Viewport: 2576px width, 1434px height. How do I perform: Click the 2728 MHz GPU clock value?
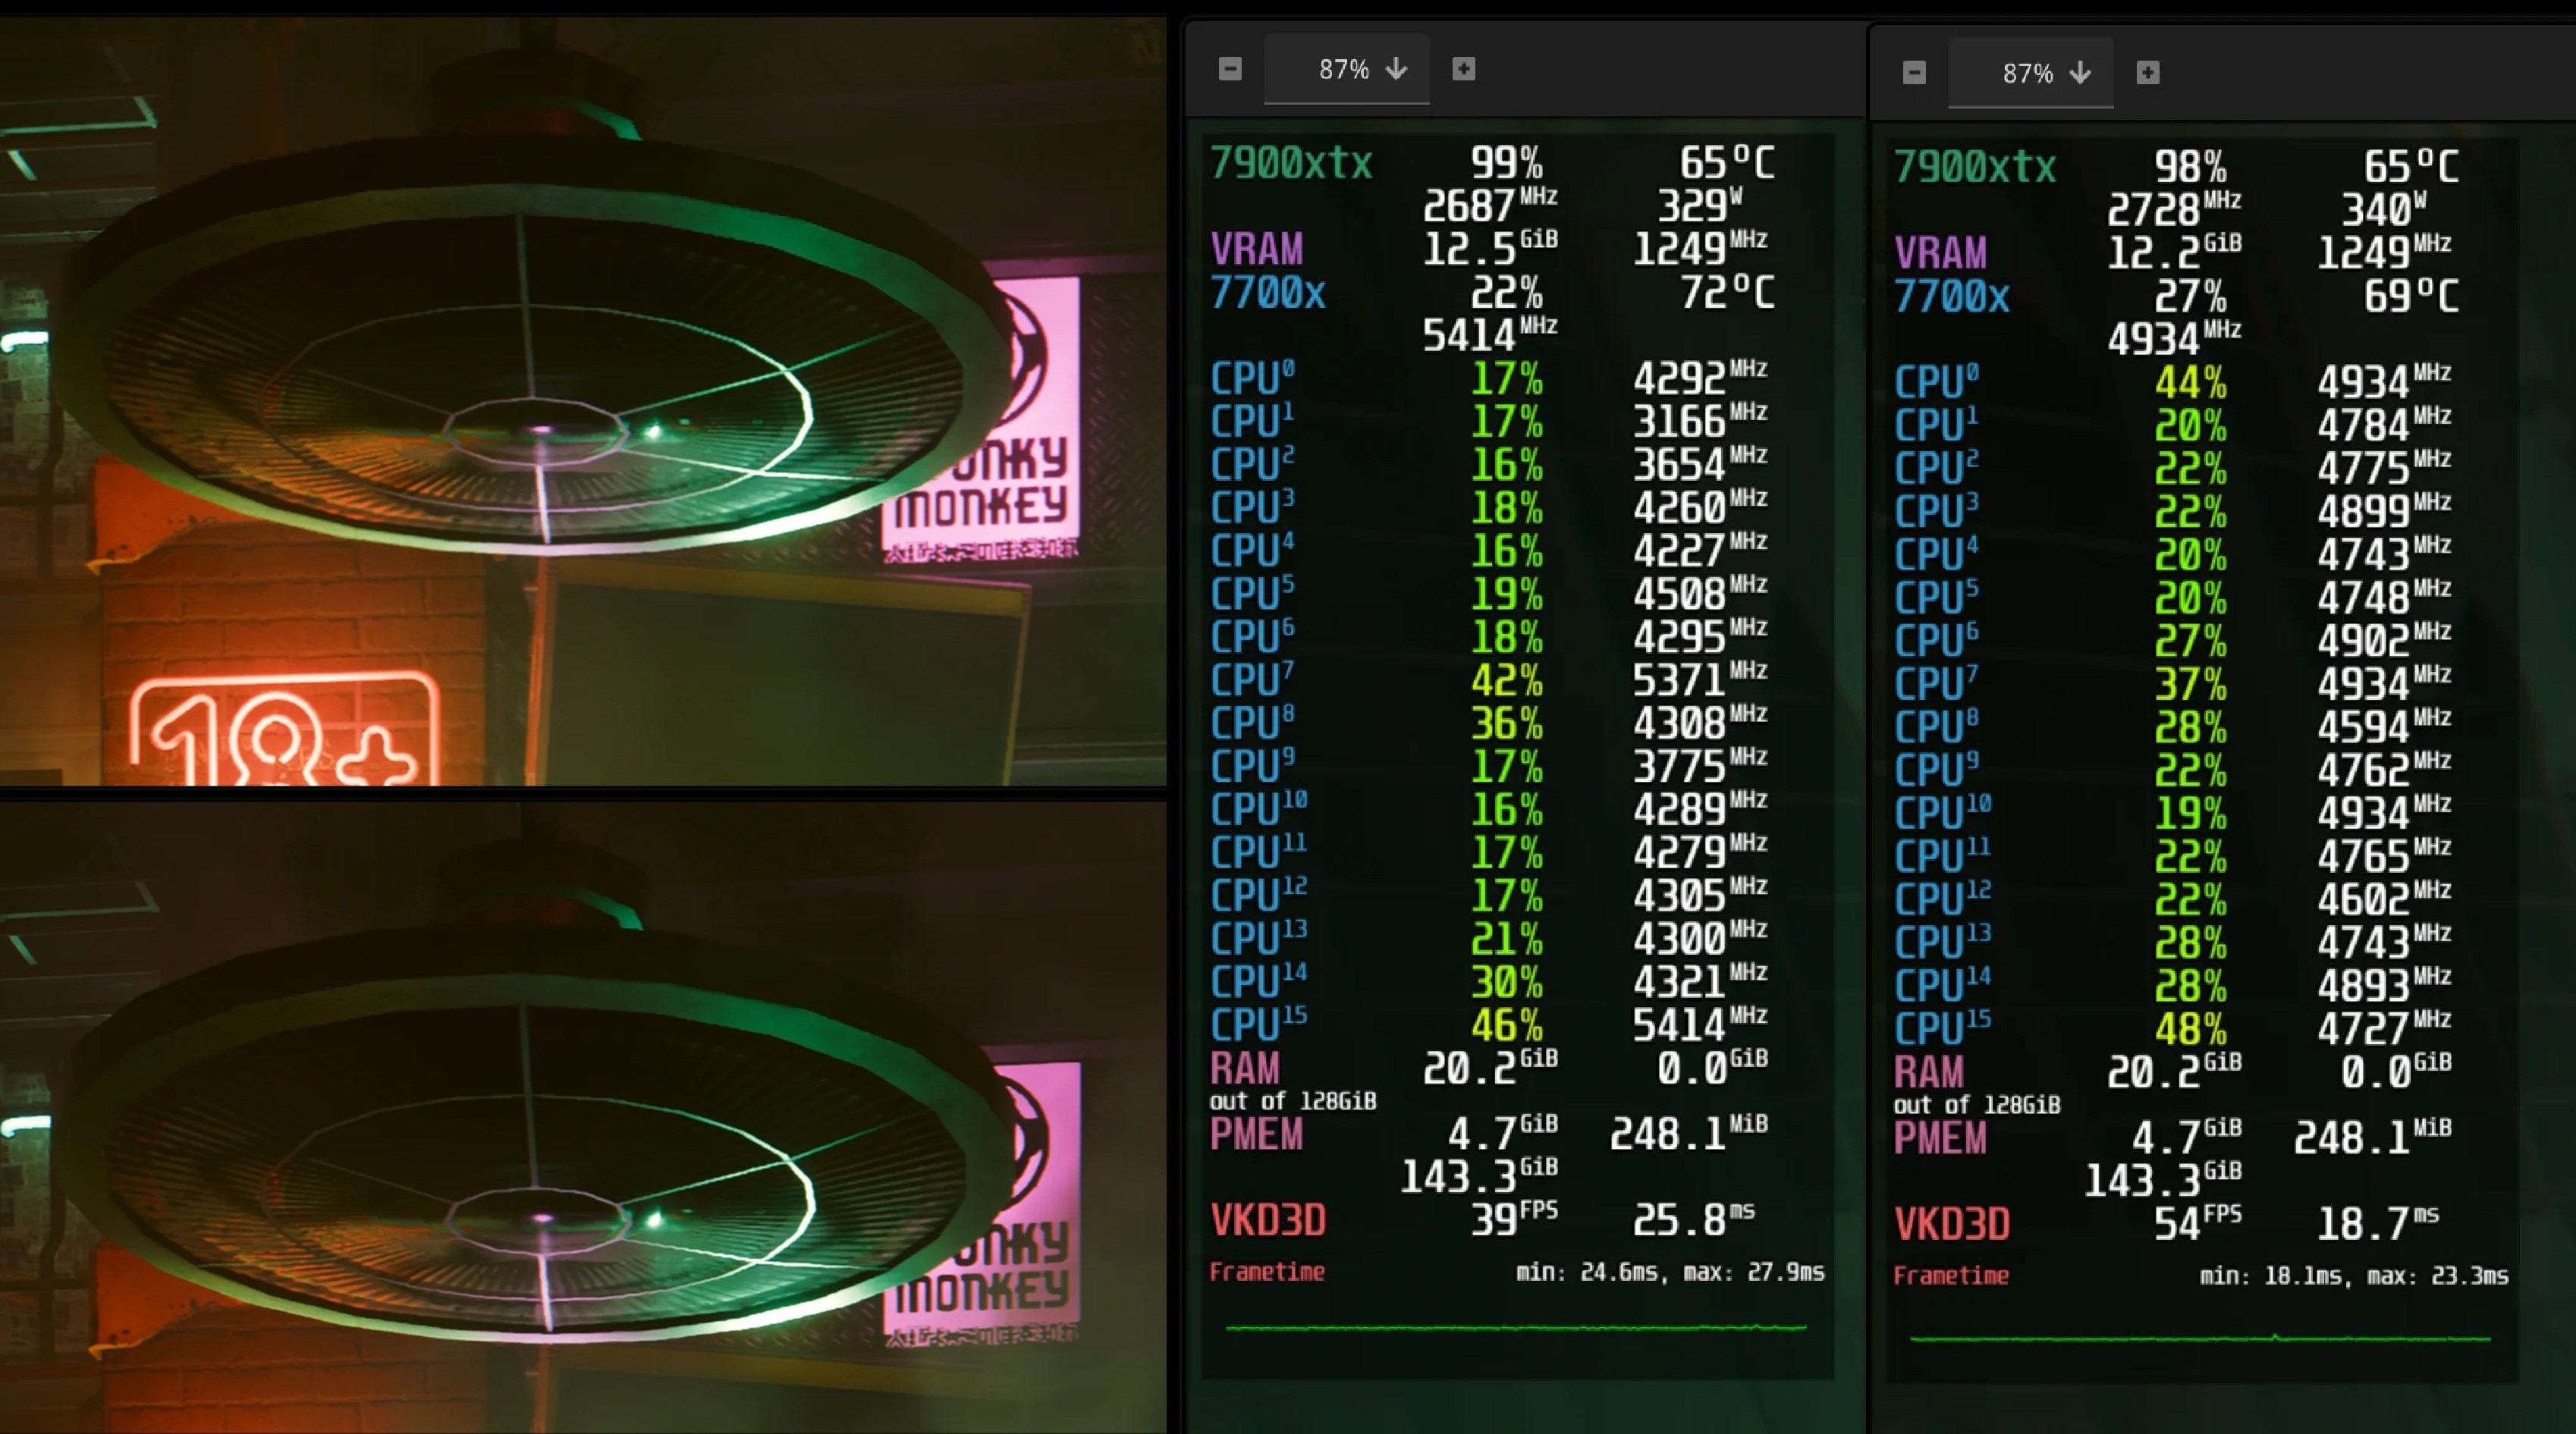coord(2173,208)
